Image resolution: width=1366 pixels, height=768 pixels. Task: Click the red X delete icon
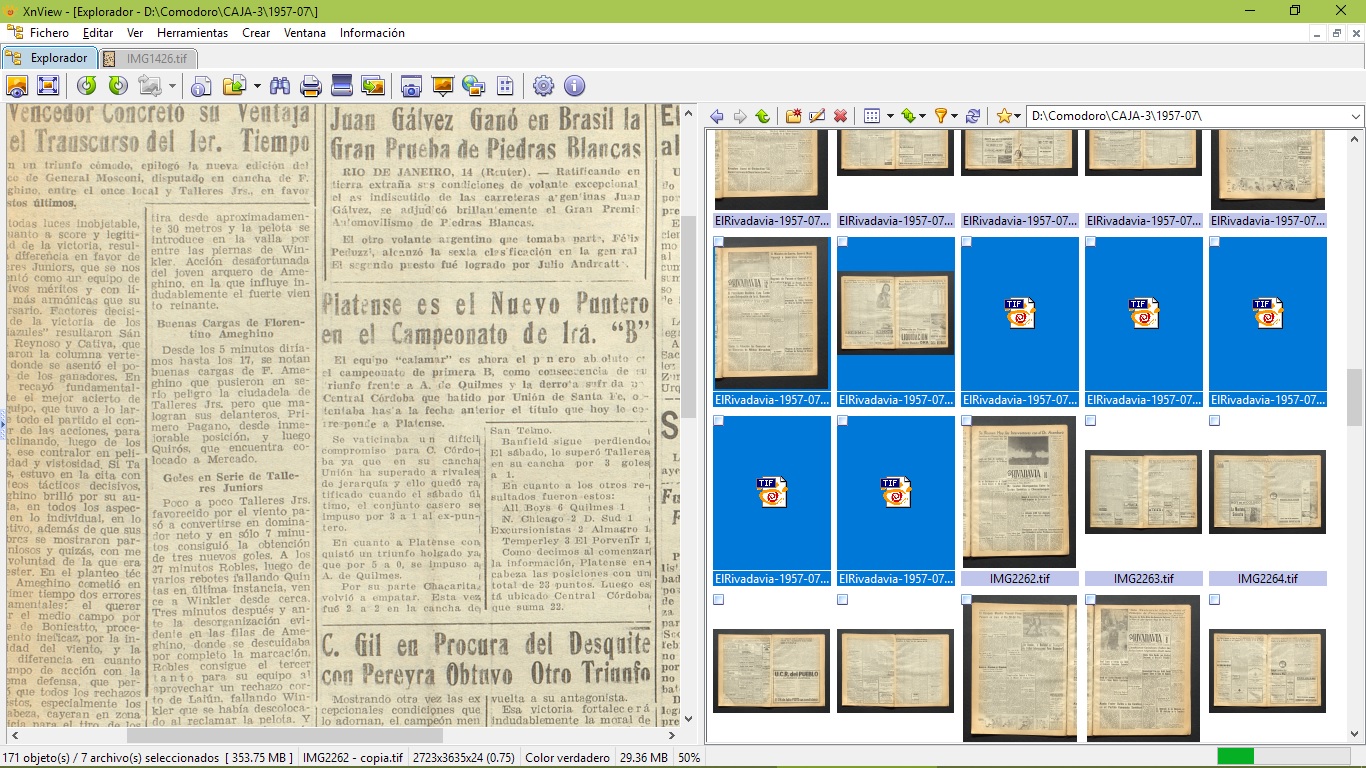click(x=841, y=117)
